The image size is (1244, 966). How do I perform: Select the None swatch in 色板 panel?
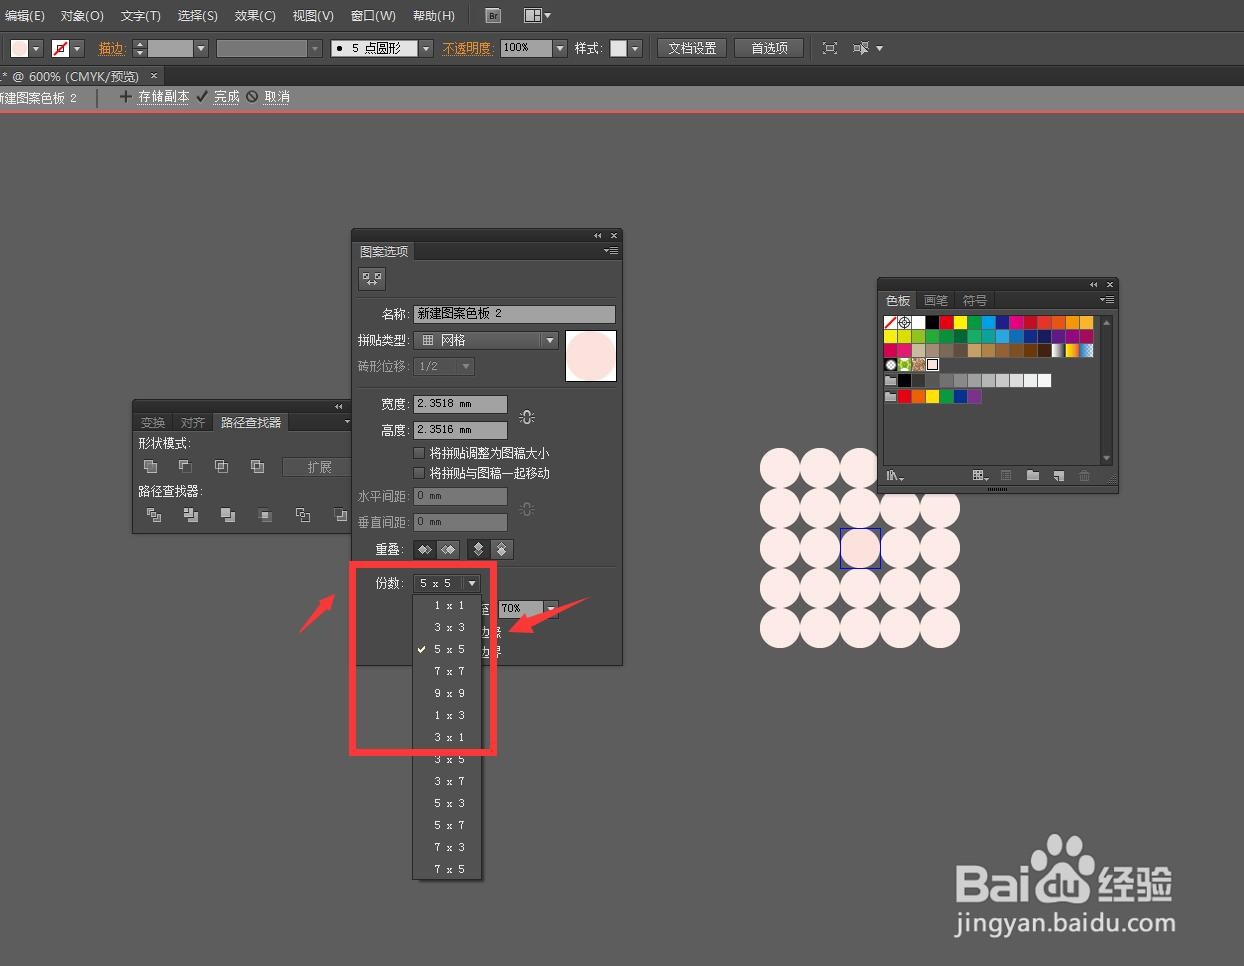click(890, 322)
